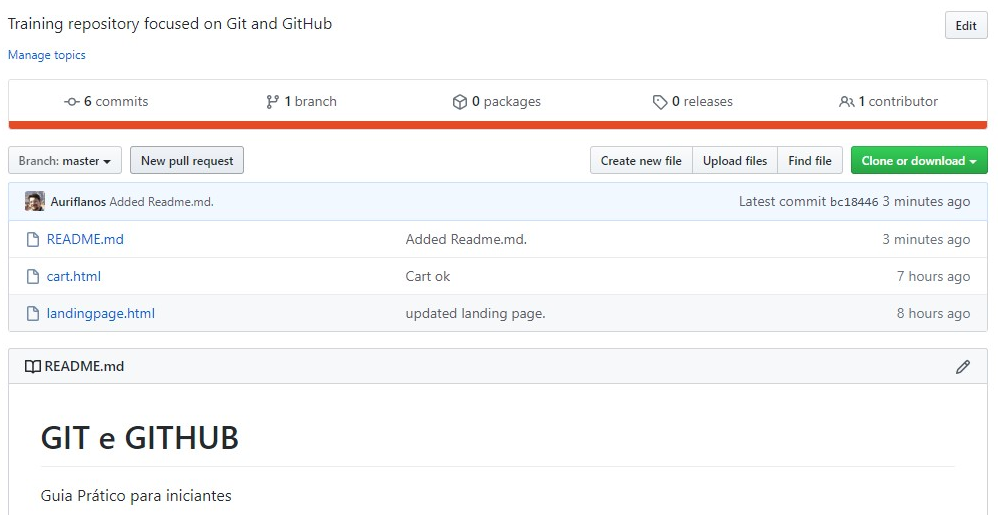The width and height of the screenshot is (998, 515).
Task: Edit the README.md with pencil icon
Action: click(x=962, y=367)
